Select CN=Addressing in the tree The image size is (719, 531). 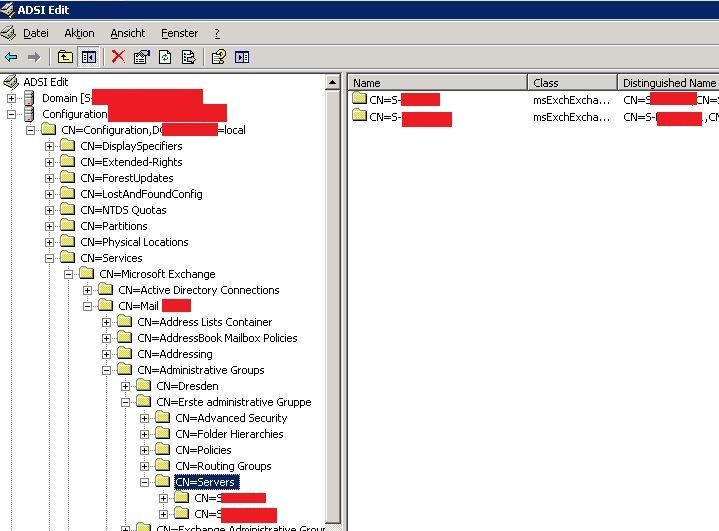tap(175, 354)
